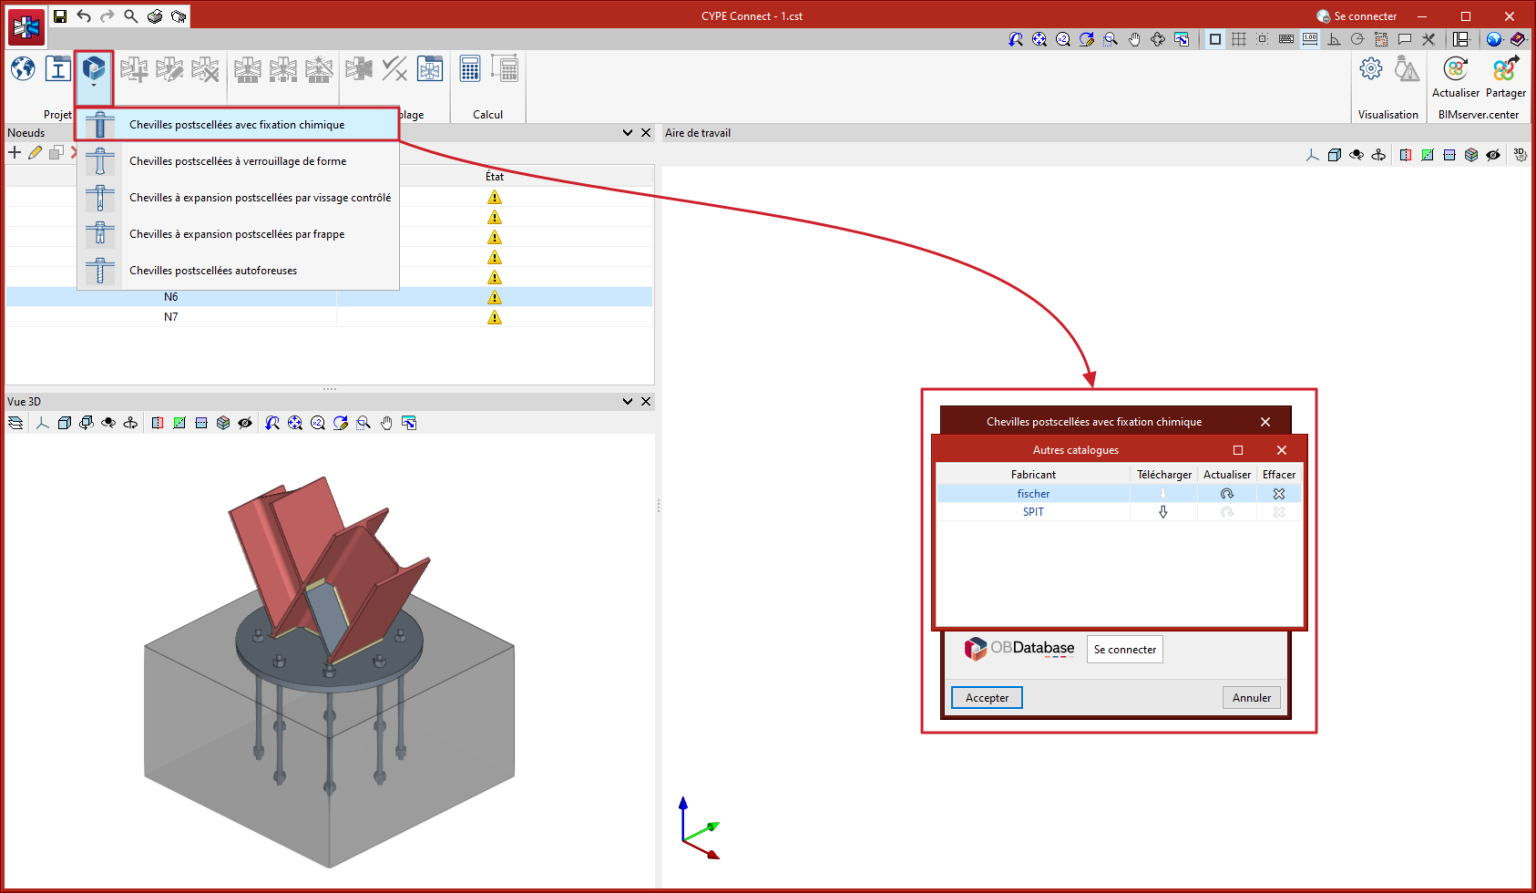Collapse the Noeuds panel chevron
Image resolution: width=1536 pixels, height=893 pixels.
coord(627,133)
